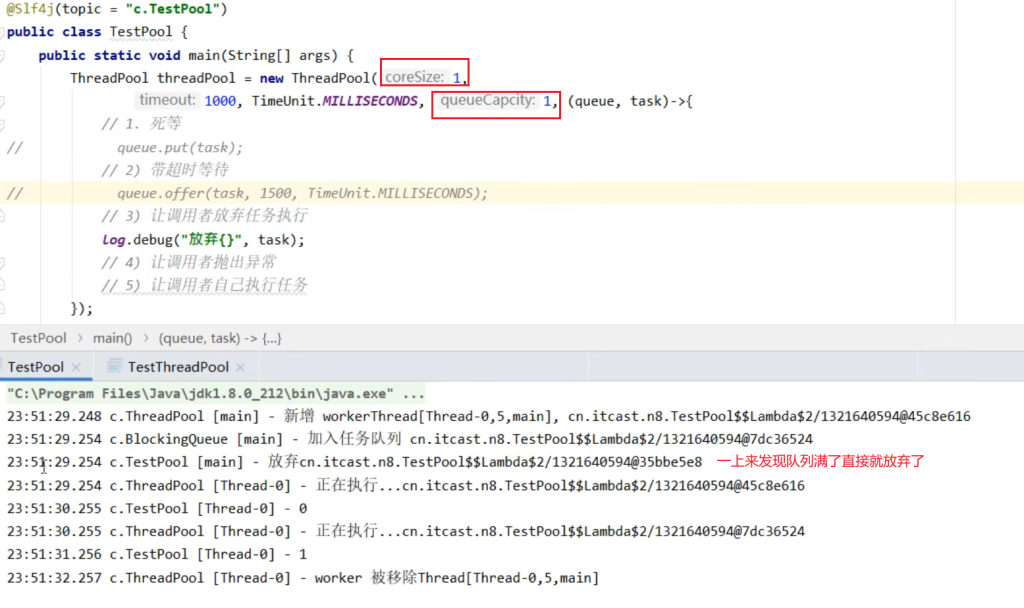The image size is (1024, 608).
Task: Switch to the TestThreadPool run tab
Action: tap(177, 367)
